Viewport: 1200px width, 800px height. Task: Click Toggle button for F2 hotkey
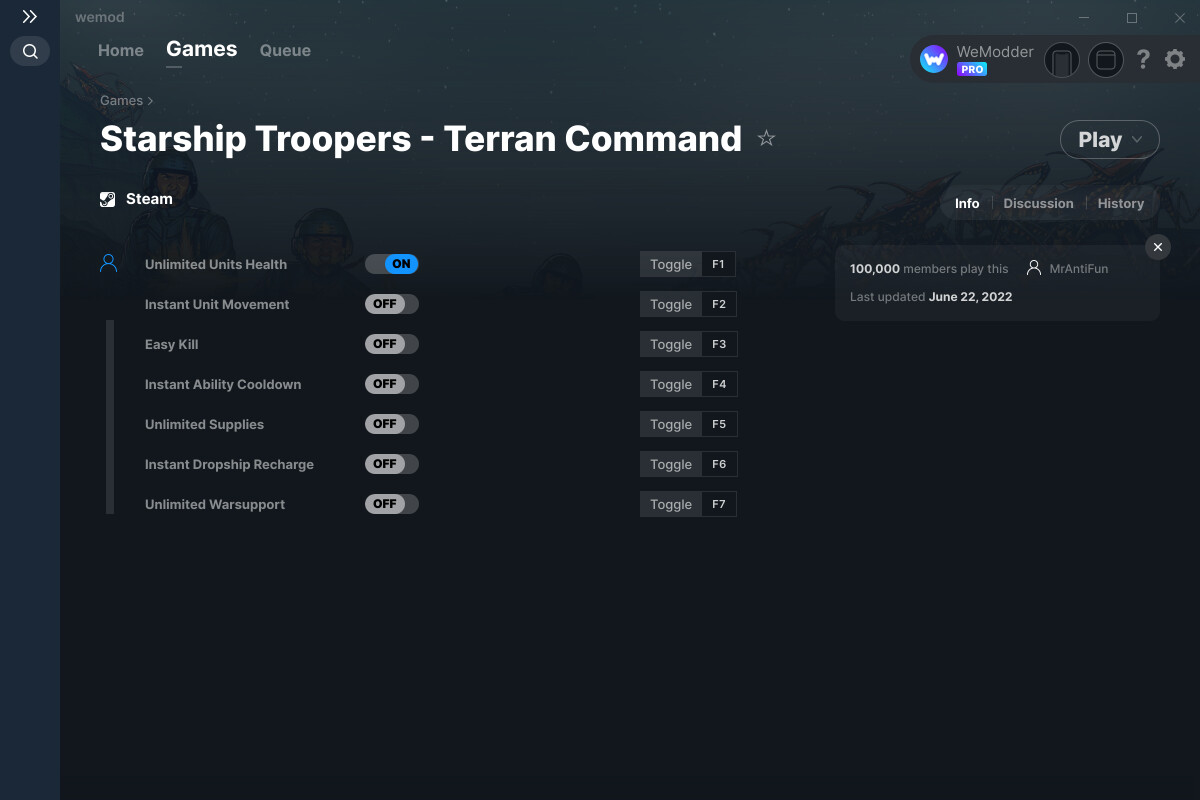coord(671,304)
